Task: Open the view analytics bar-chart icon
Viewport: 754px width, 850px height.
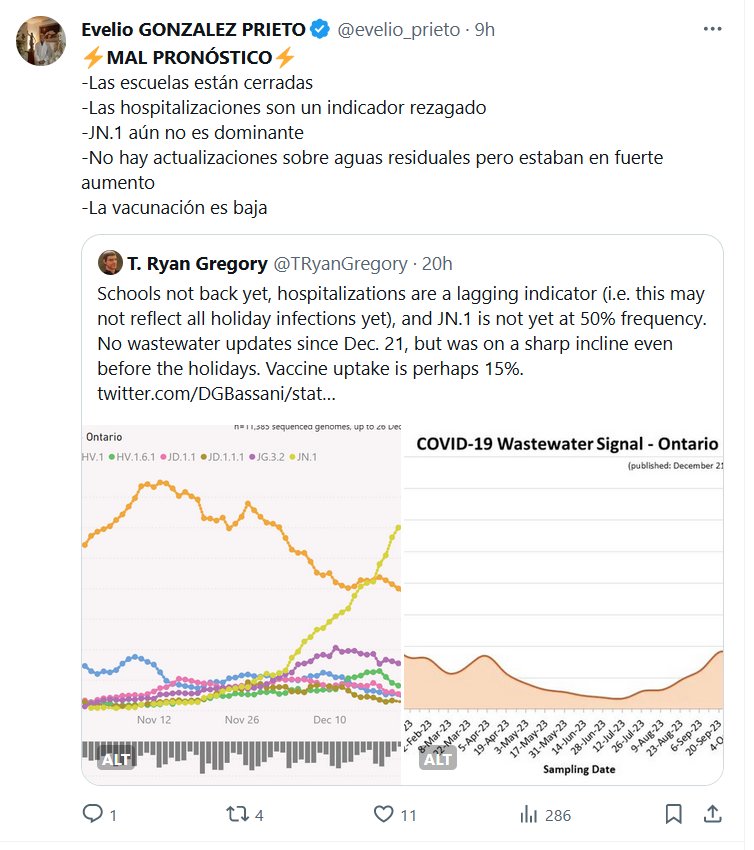Action: pyautogui.click(x=528, y=815)
